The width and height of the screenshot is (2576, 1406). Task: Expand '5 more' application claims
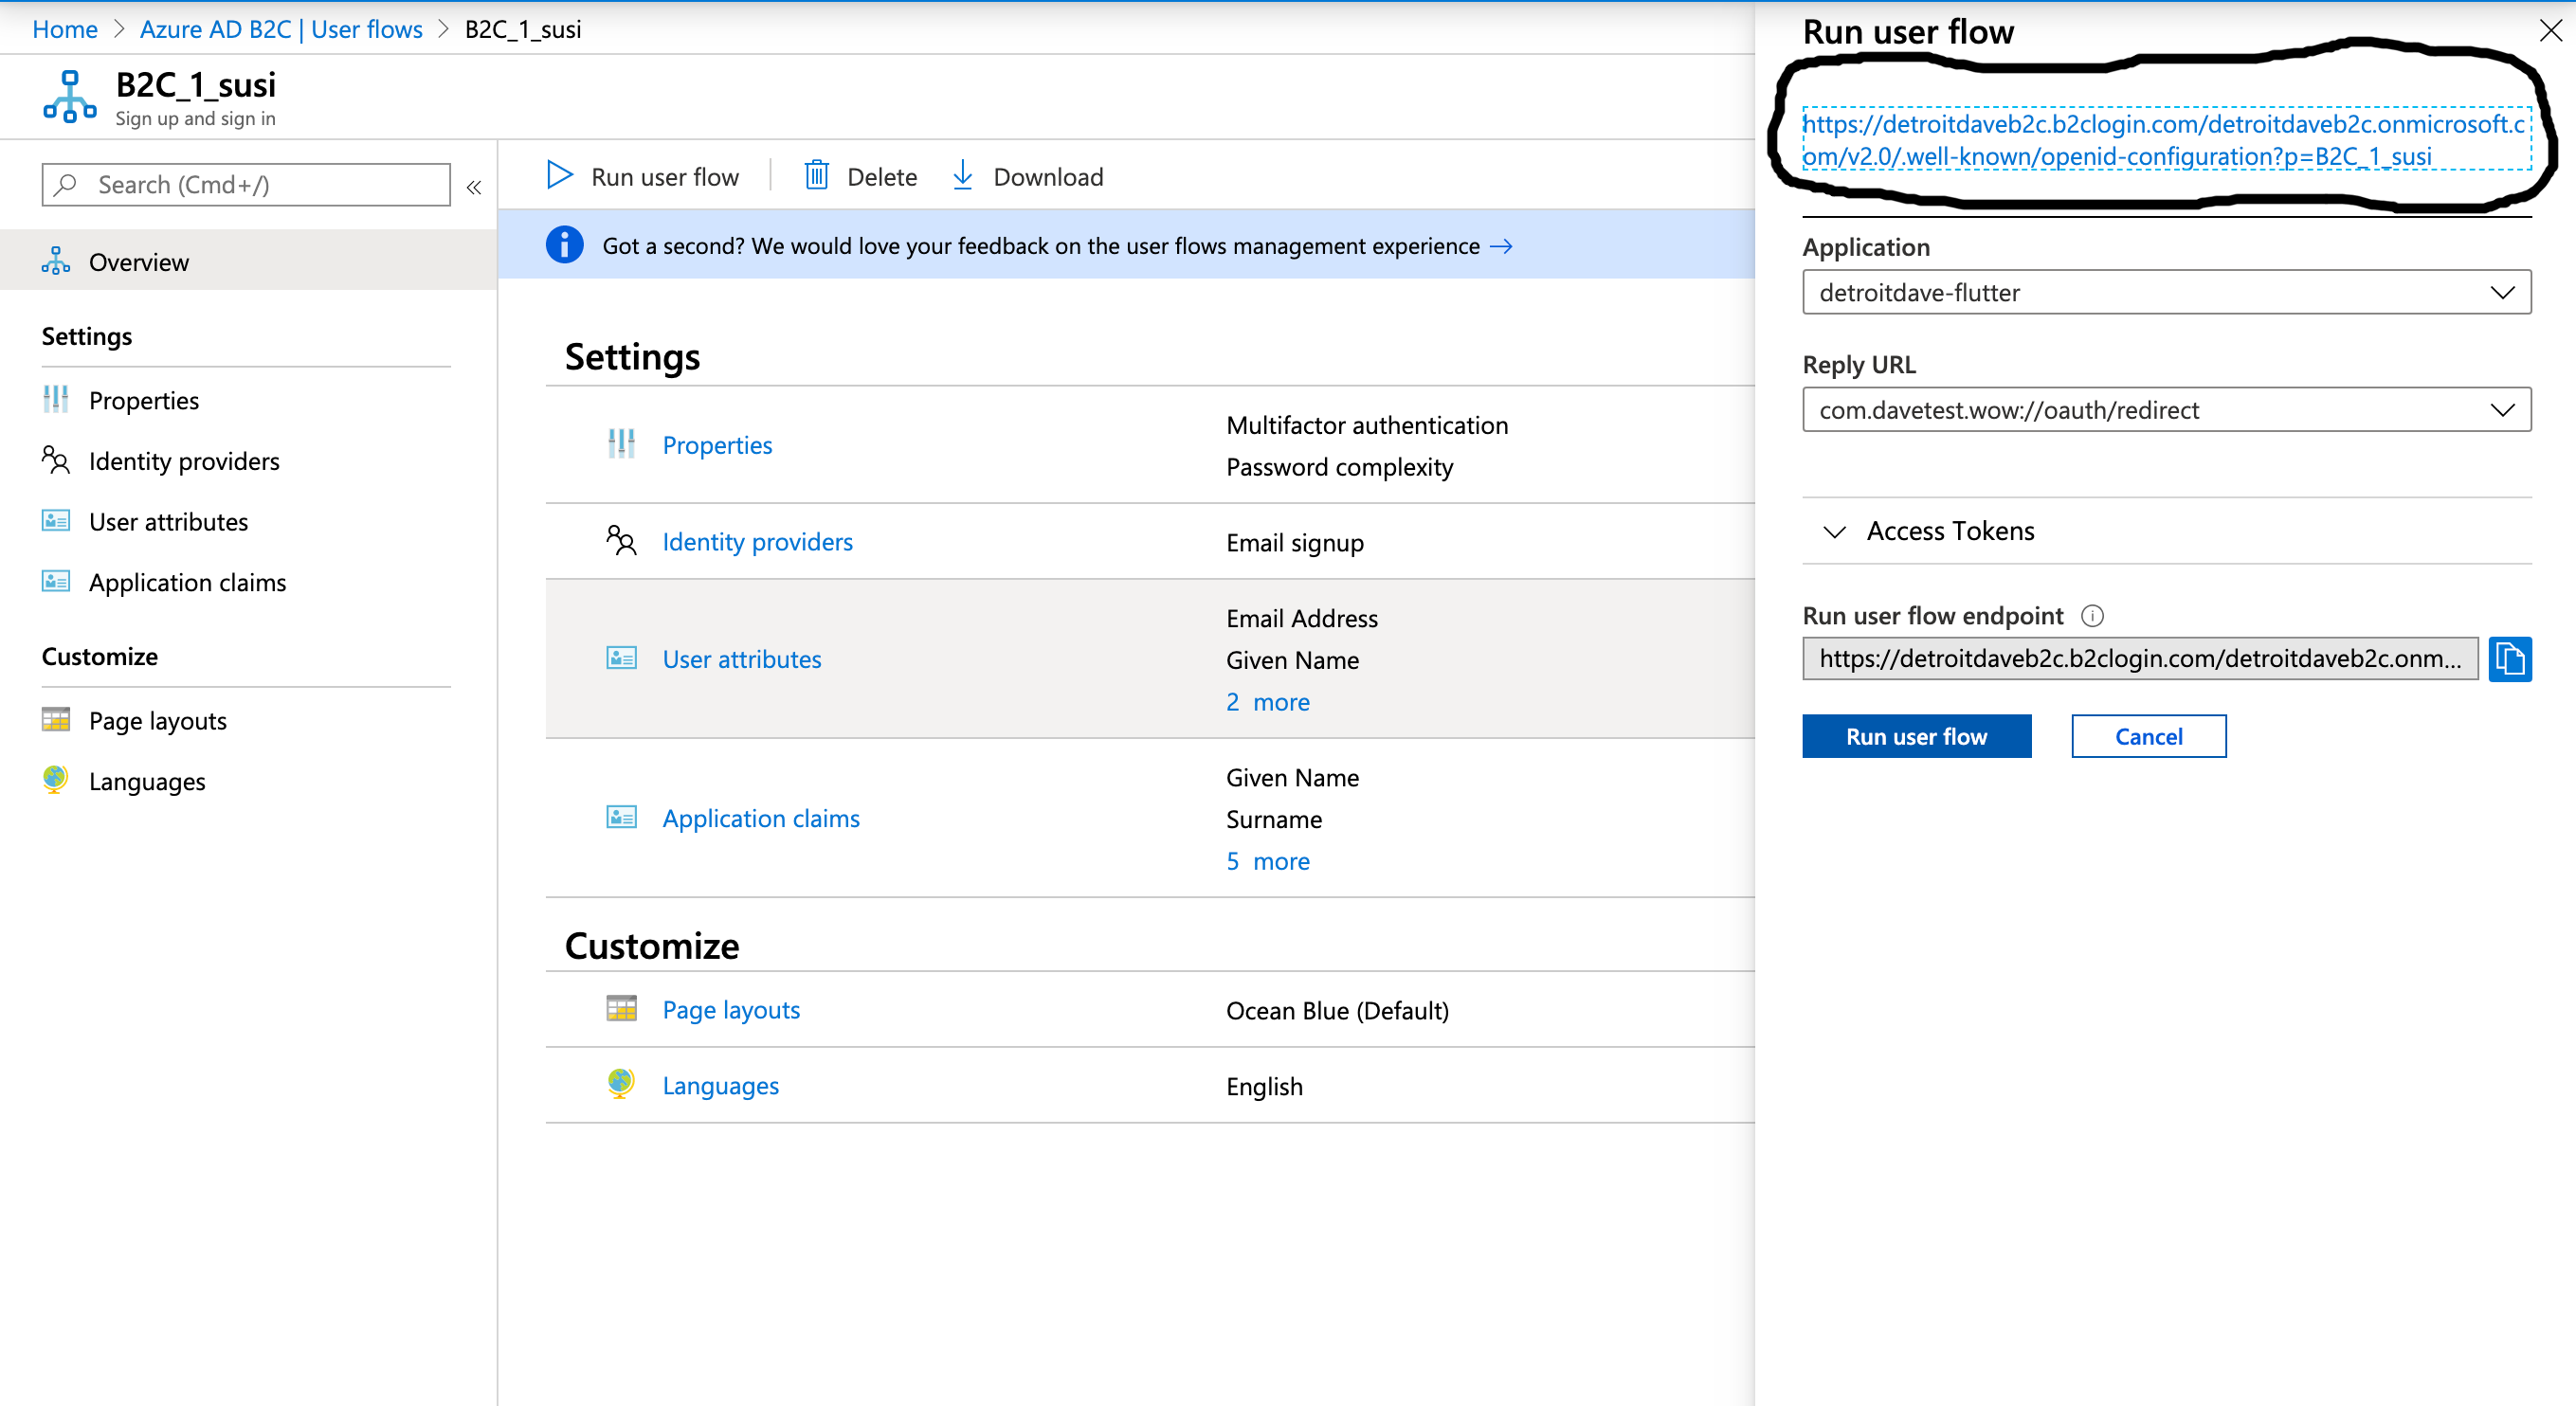click(1267, 861)
